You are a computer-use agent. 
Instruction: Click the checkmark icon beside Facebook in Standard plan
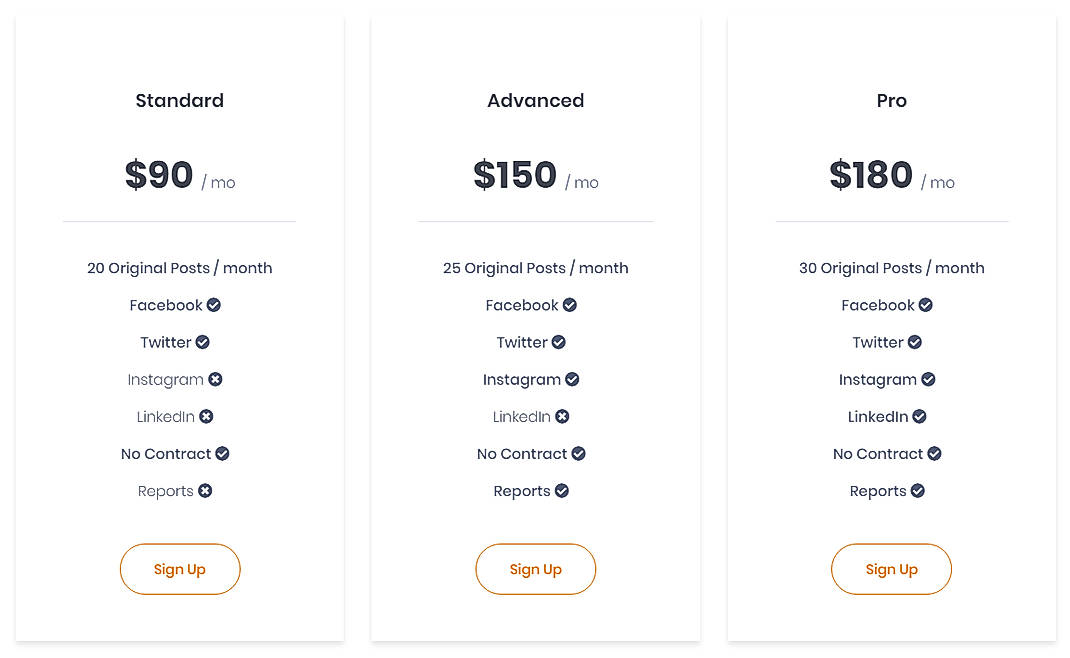(x=213, y=305)
